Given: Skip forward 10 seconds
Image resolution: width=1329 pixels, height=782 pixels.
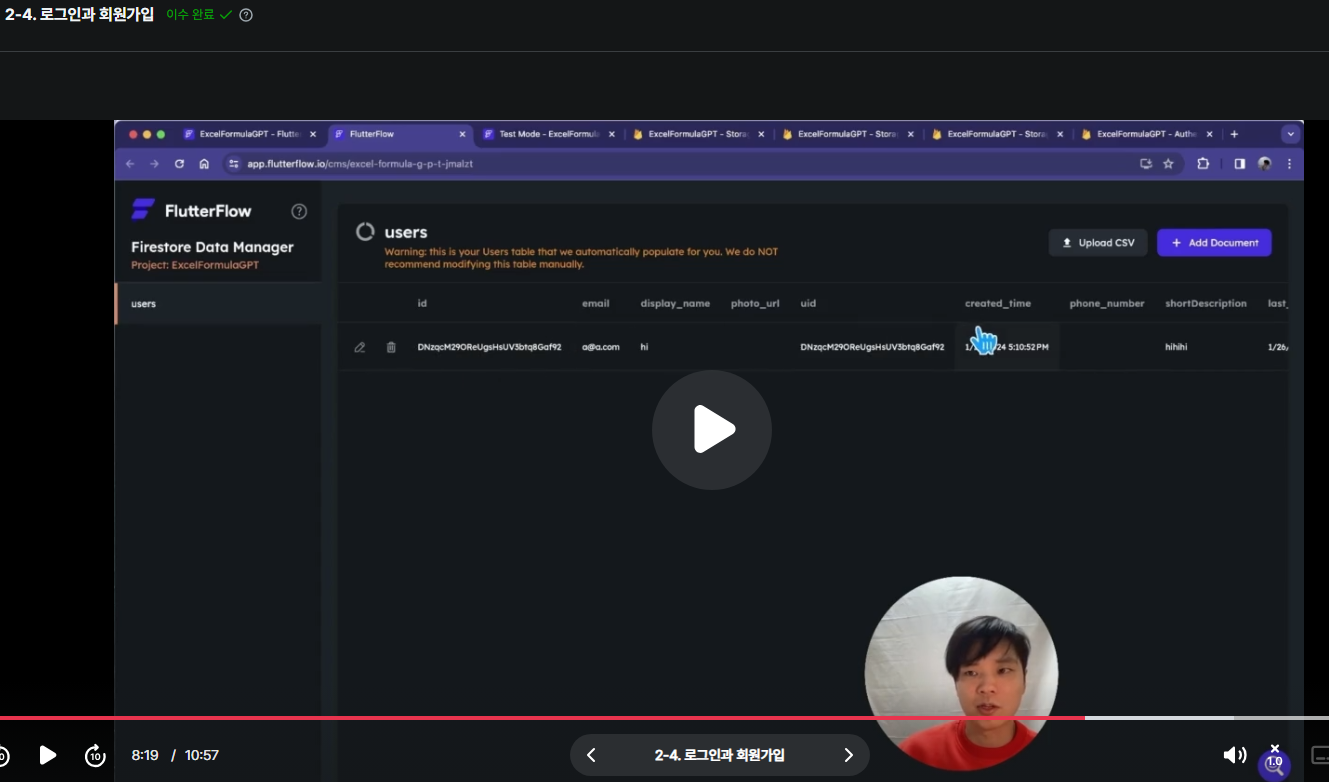Looking at the screenshot, I should [95, 755].
